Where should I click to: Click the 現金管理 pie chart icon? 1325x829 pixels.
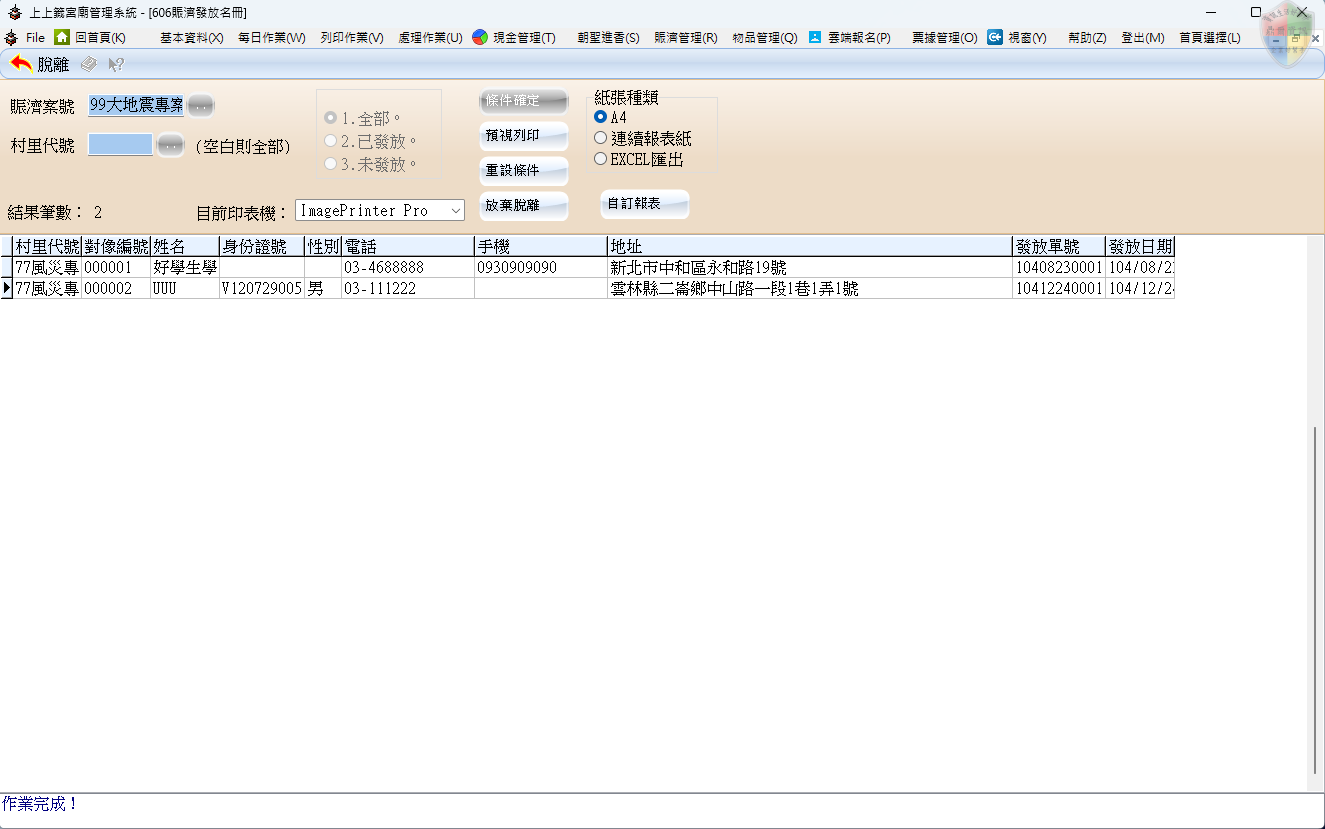tap(480, 37)
